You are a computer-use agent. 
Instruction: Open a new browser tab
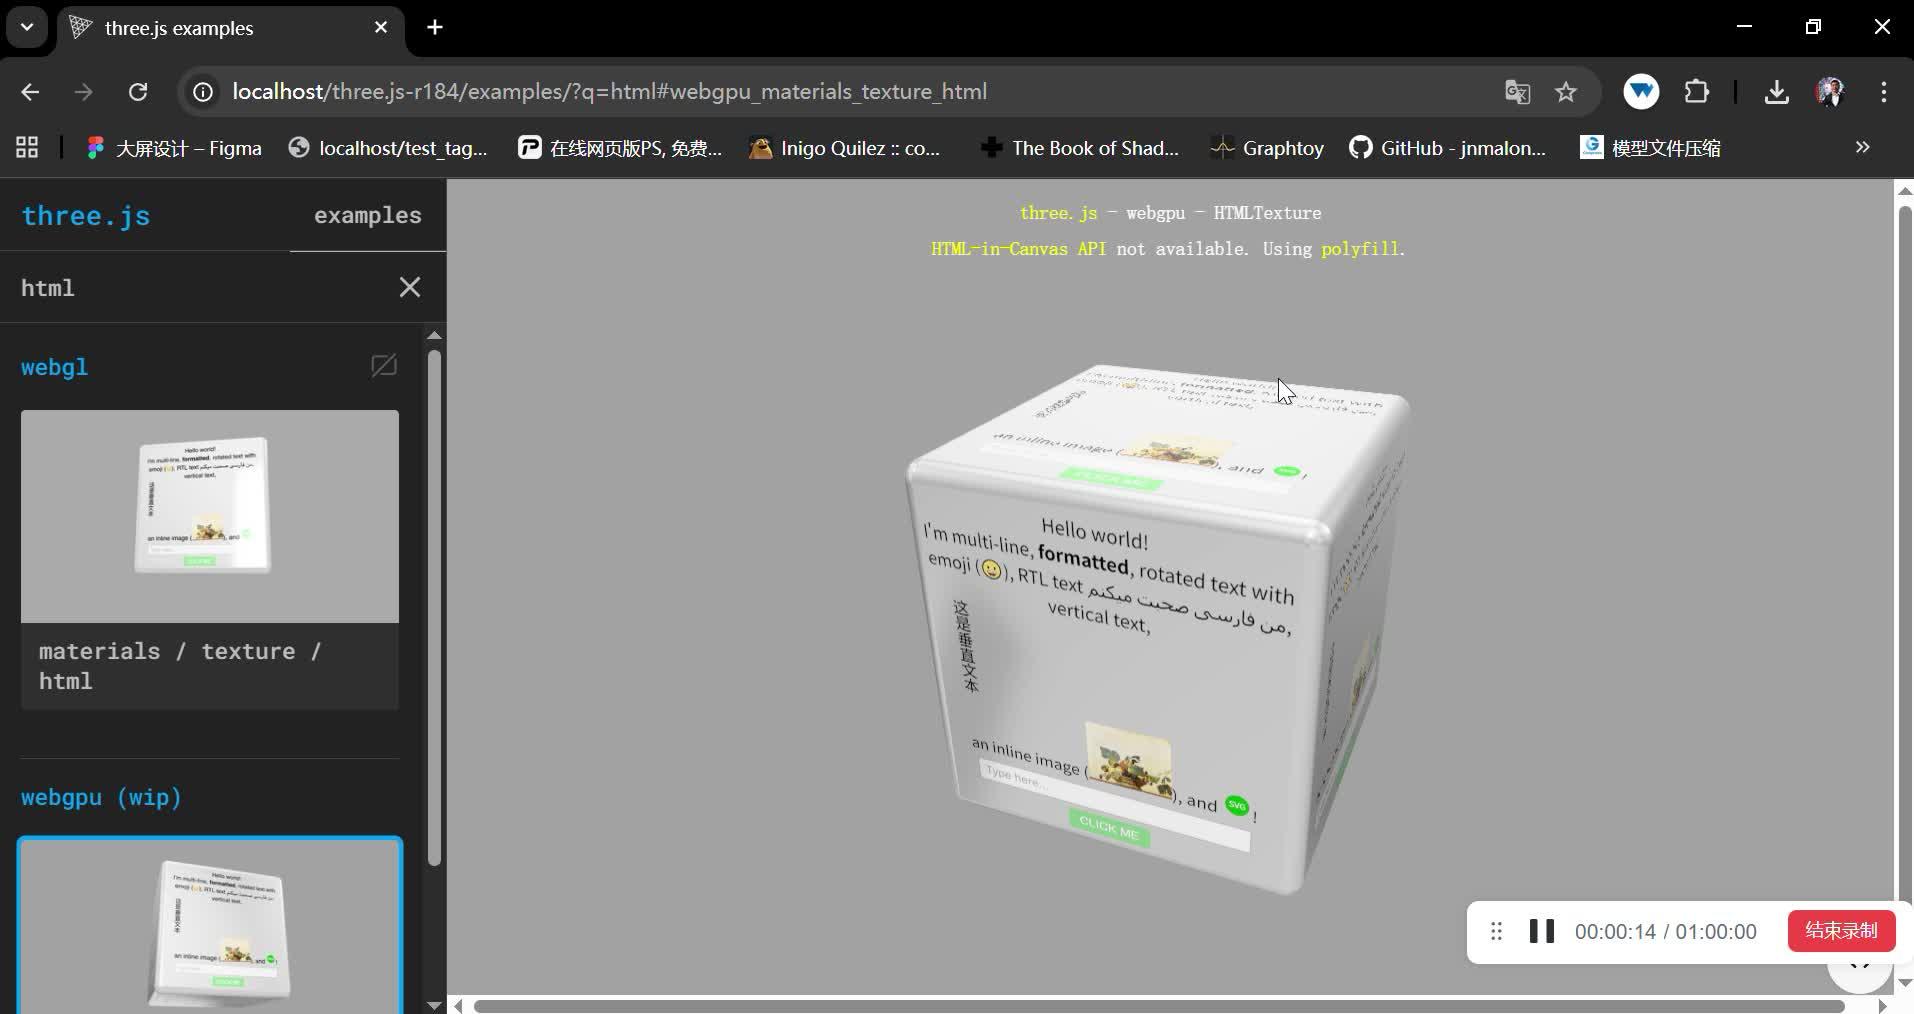(x=435, y=28)
